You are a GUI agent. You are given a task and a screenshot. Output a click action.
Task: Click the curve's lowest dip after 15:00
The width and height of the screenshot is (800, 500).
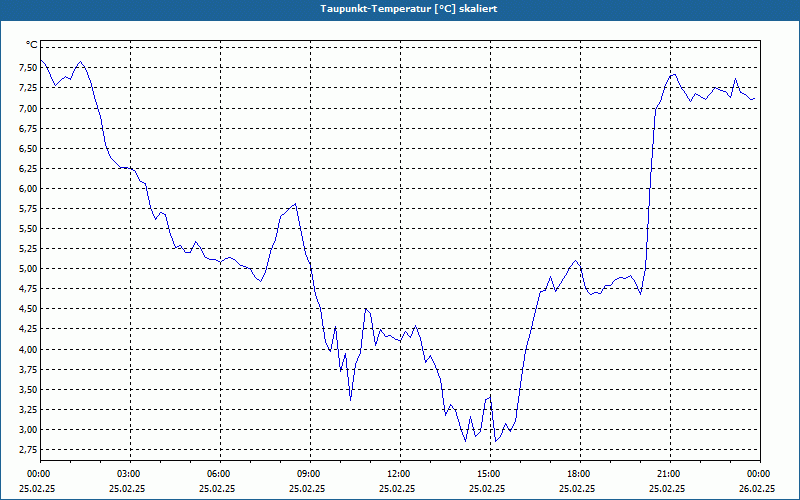point(495,441)
